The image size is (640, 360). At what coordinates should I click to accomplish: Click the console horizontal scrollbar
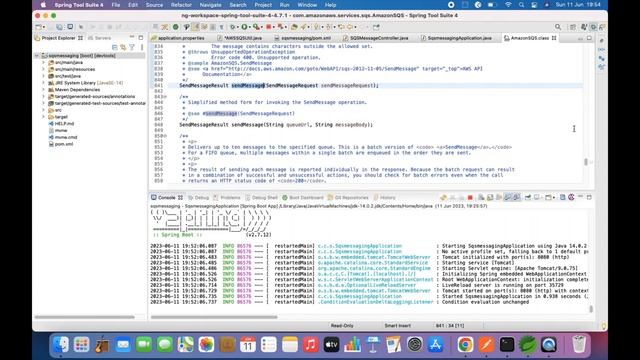(214, 317)
